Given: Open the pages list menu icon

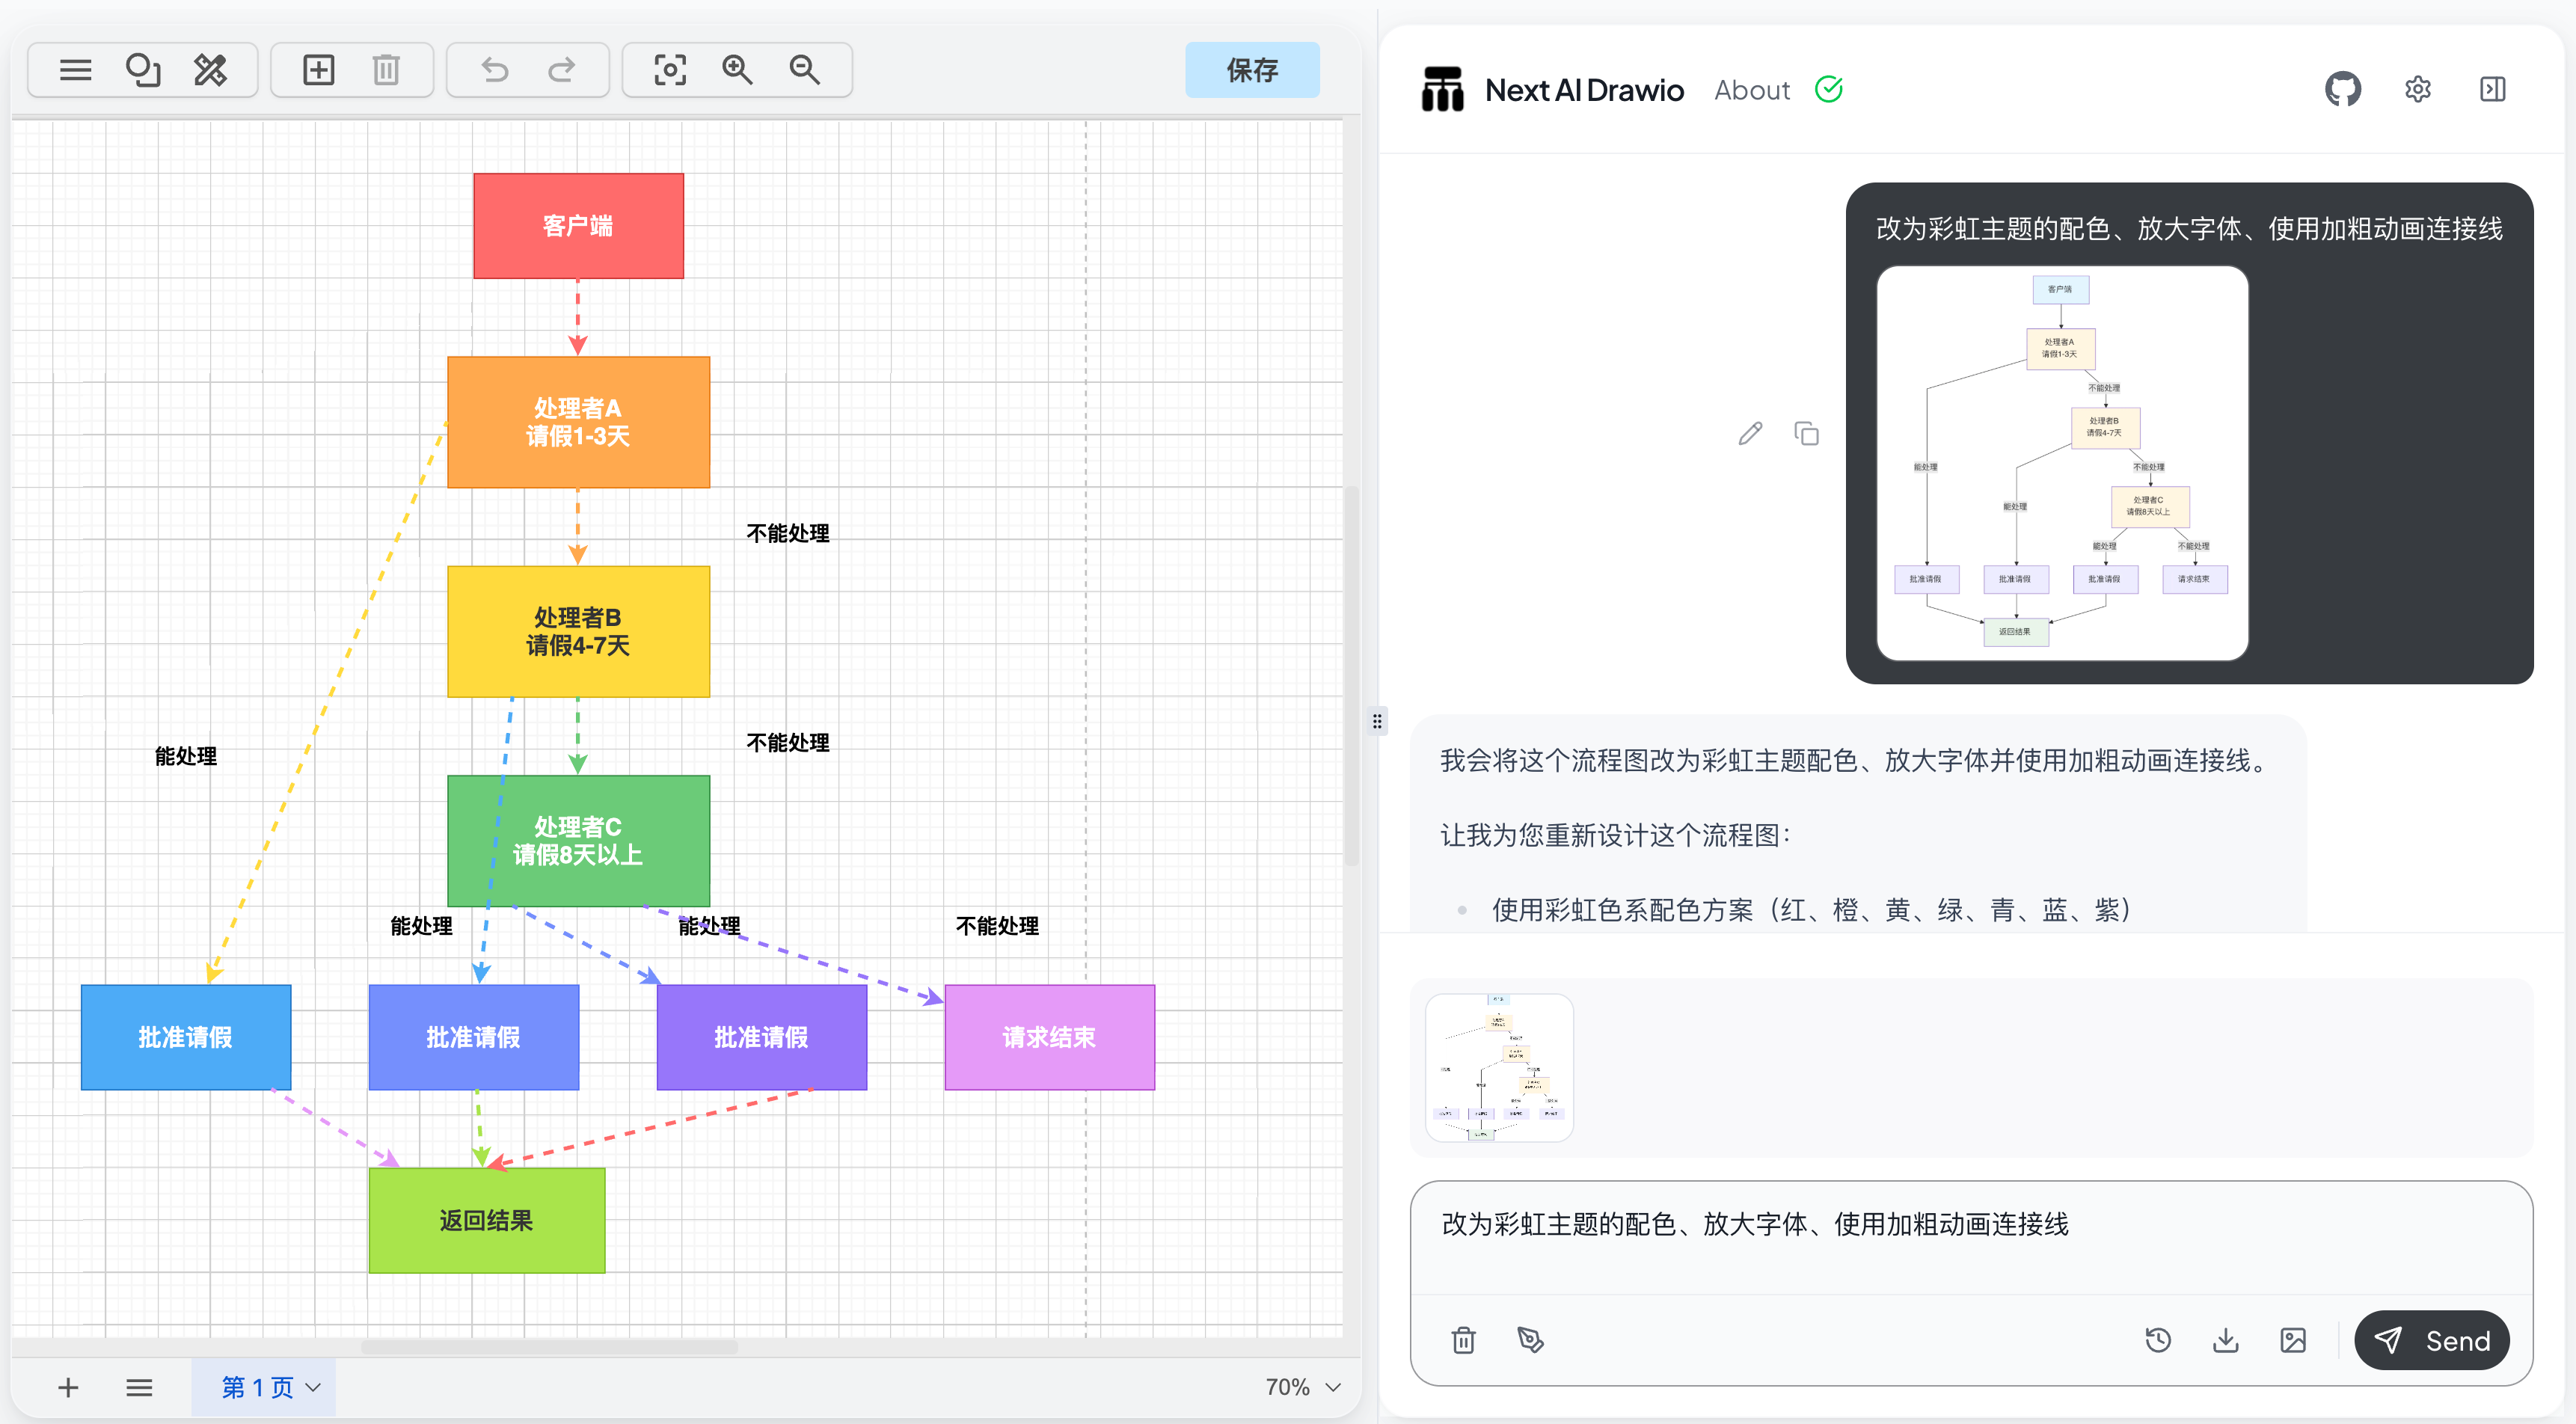Looking at the screenshot, I should click(x=139, y=1387).
